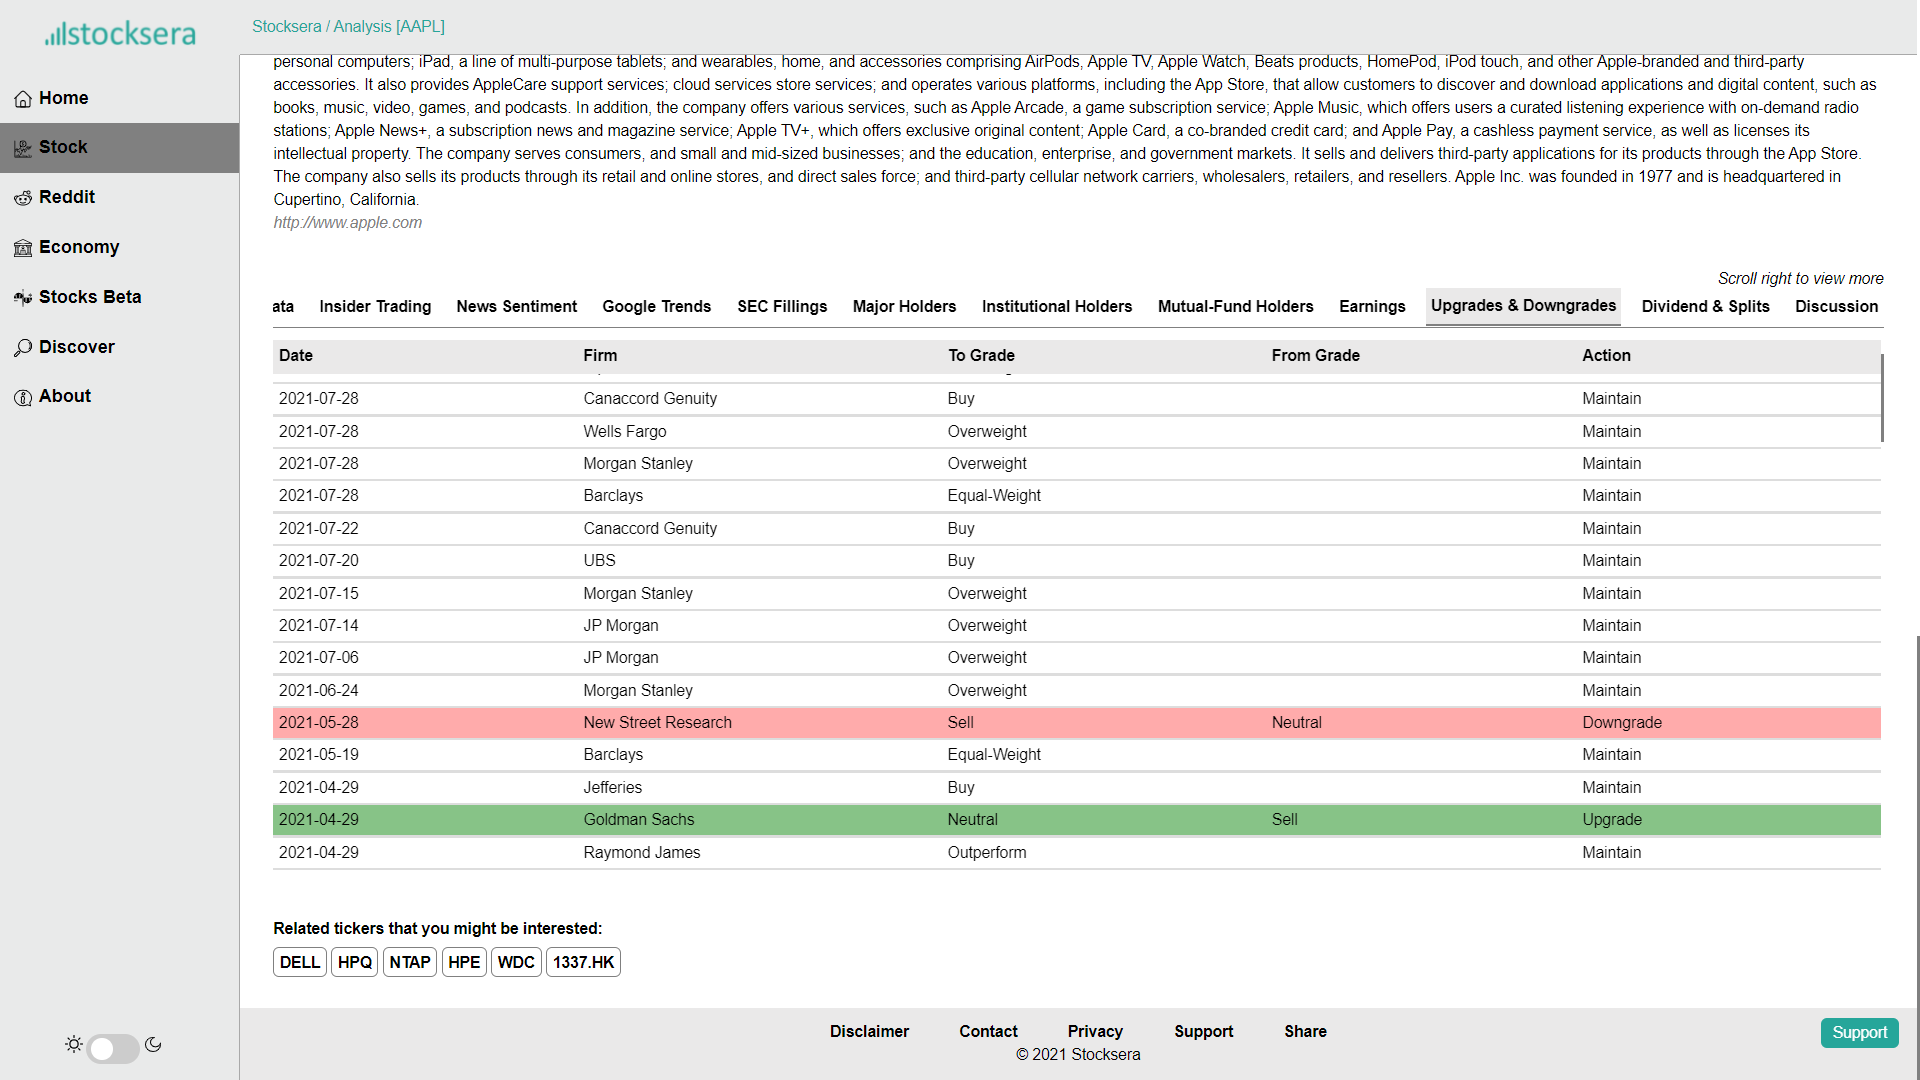Open the Insider Trading tab
Viewport: 1920px width, 1080px height.
click(375, 306)
